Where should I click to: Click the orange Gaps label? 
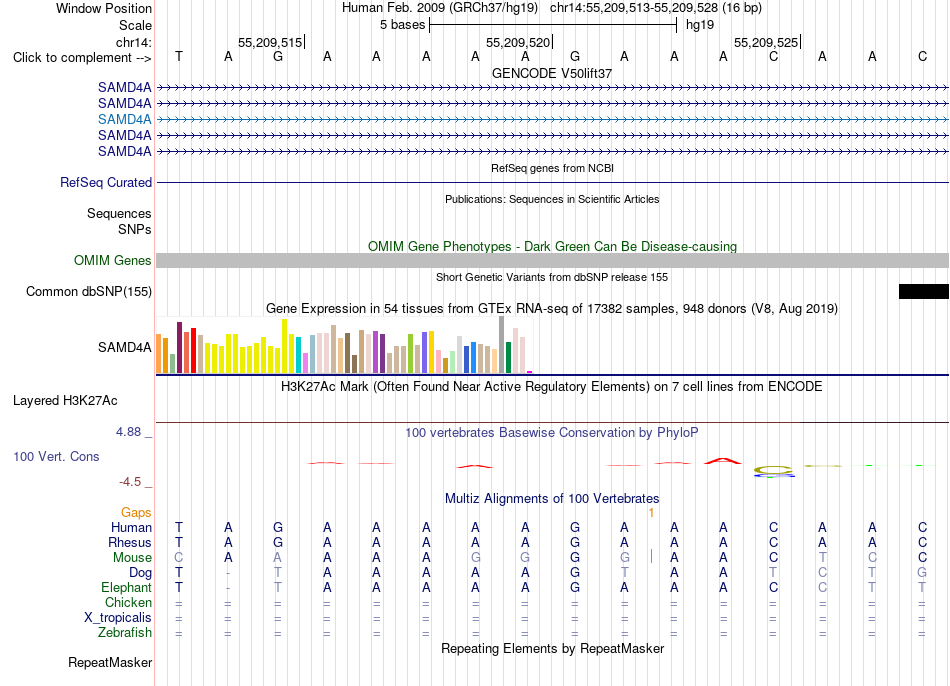coord(136,513)
